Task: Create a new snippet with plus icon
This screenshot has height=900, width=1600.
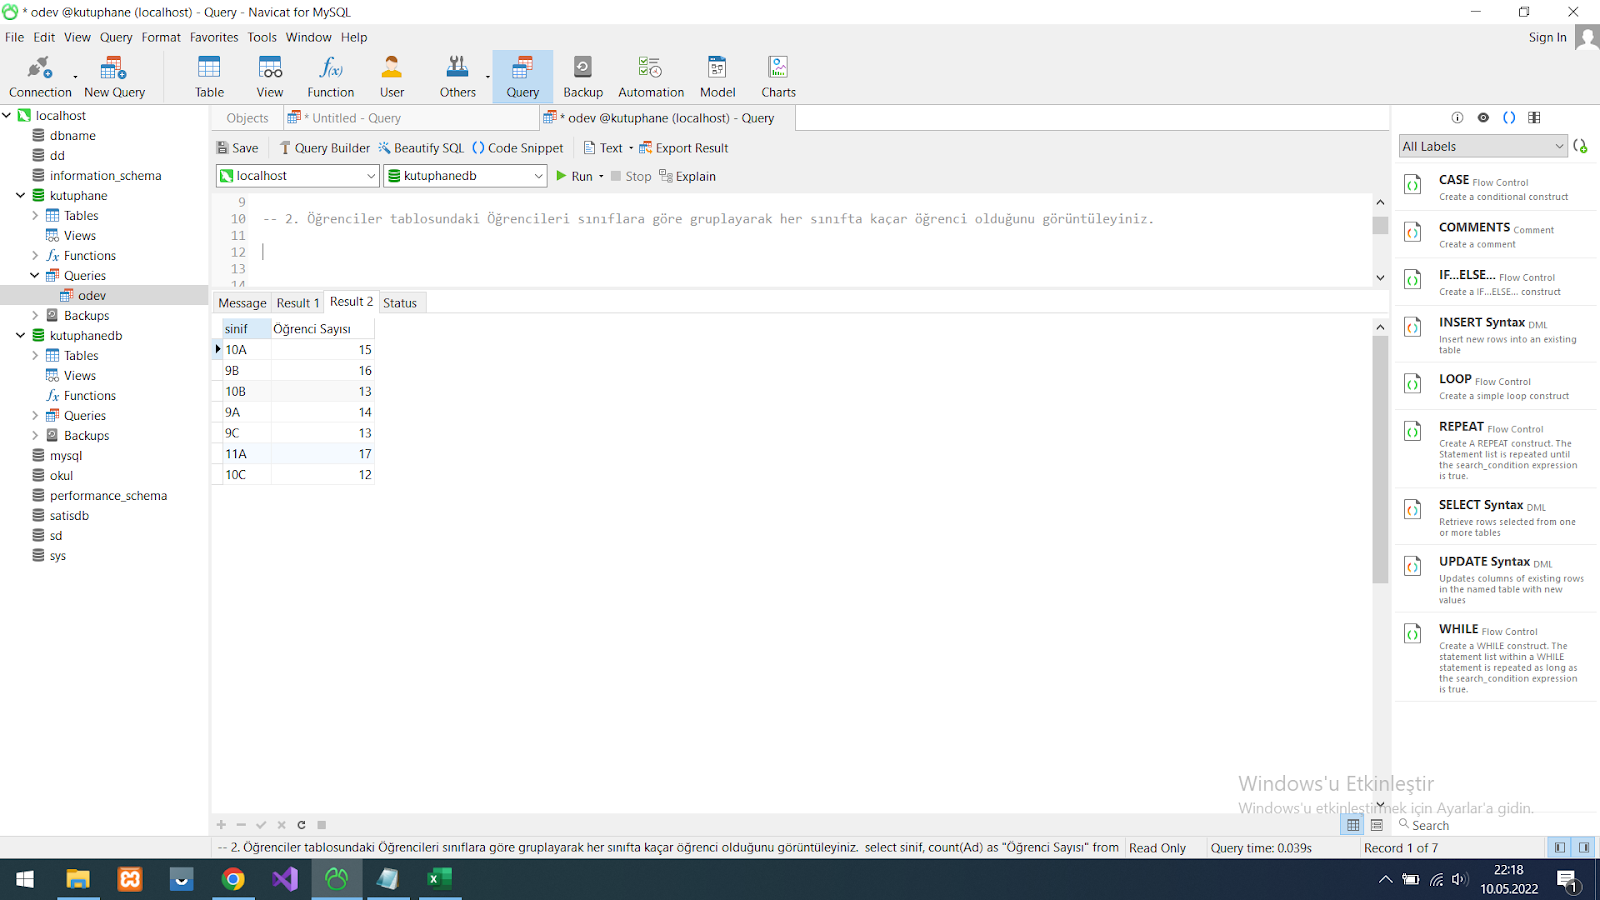Action: tap(1581, 146)
